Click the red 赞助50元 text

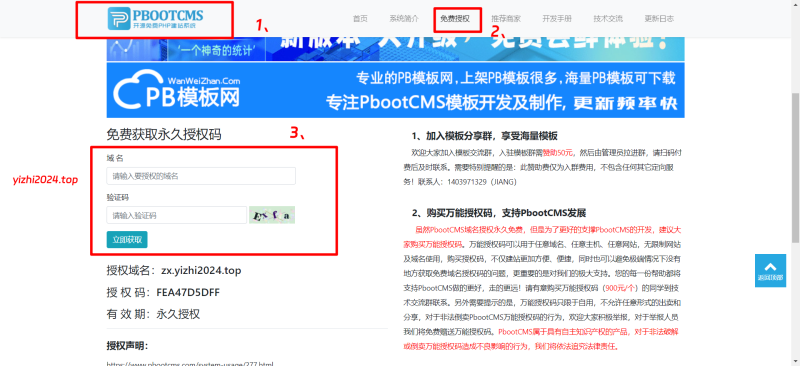pyautogui.click(x=558, y=152)
